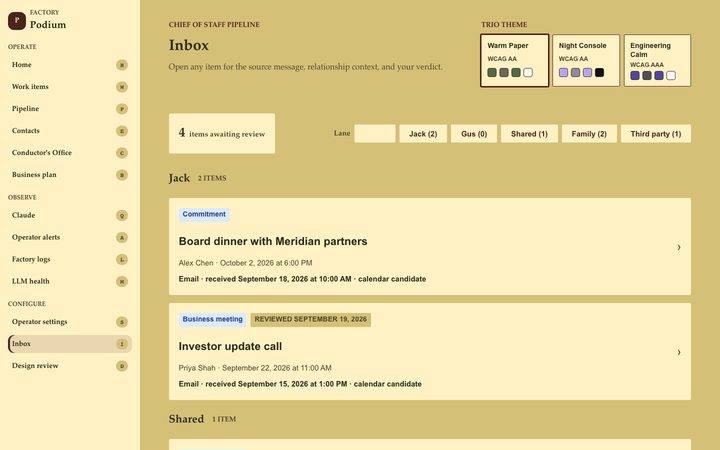Click the shortcut badge beside Claude
The width and height of the screenshot is (720, 450).
(122, 215)
